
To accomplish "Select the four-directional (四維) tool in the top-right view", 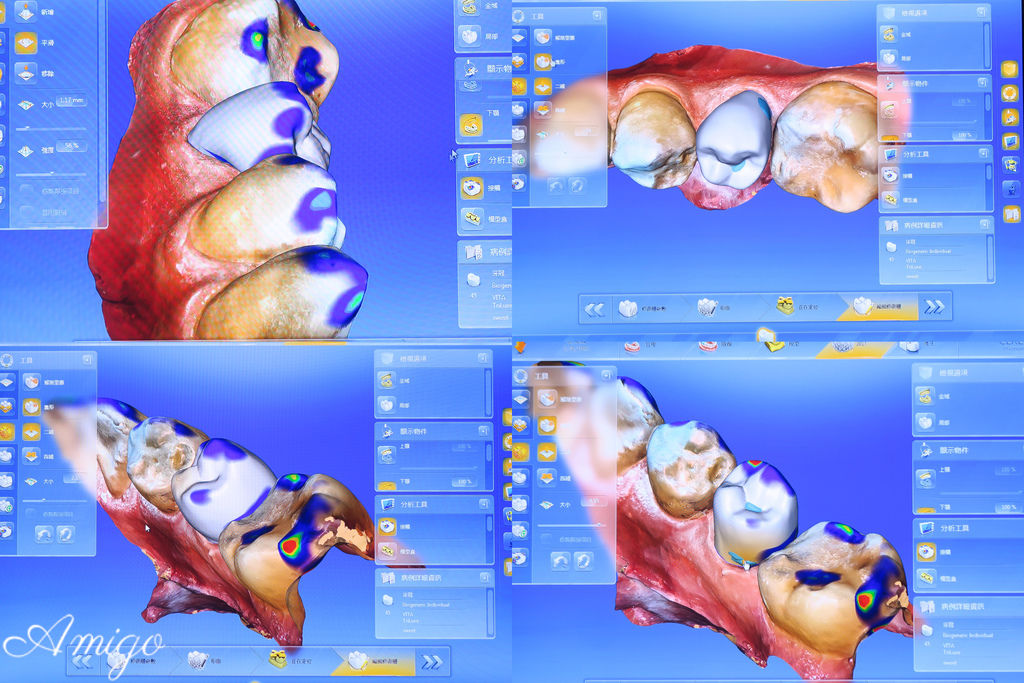I will point(543,110).
